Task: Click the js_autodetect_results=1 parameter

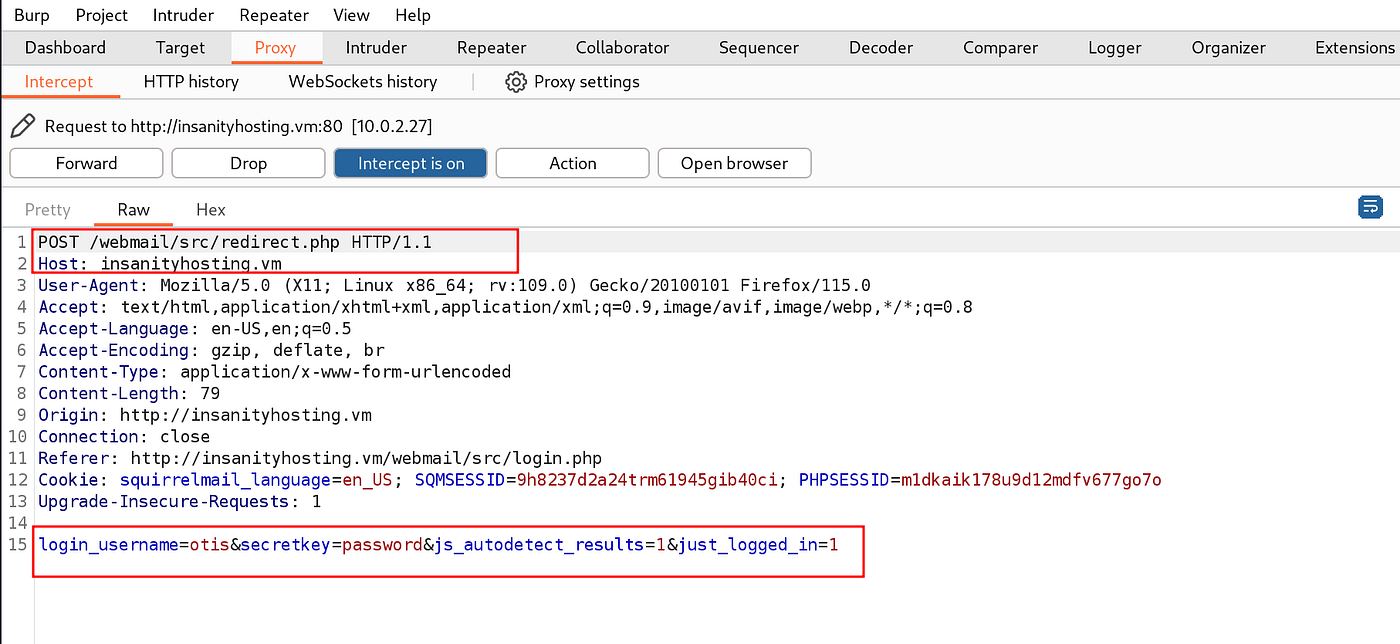Action: point(550,545)
